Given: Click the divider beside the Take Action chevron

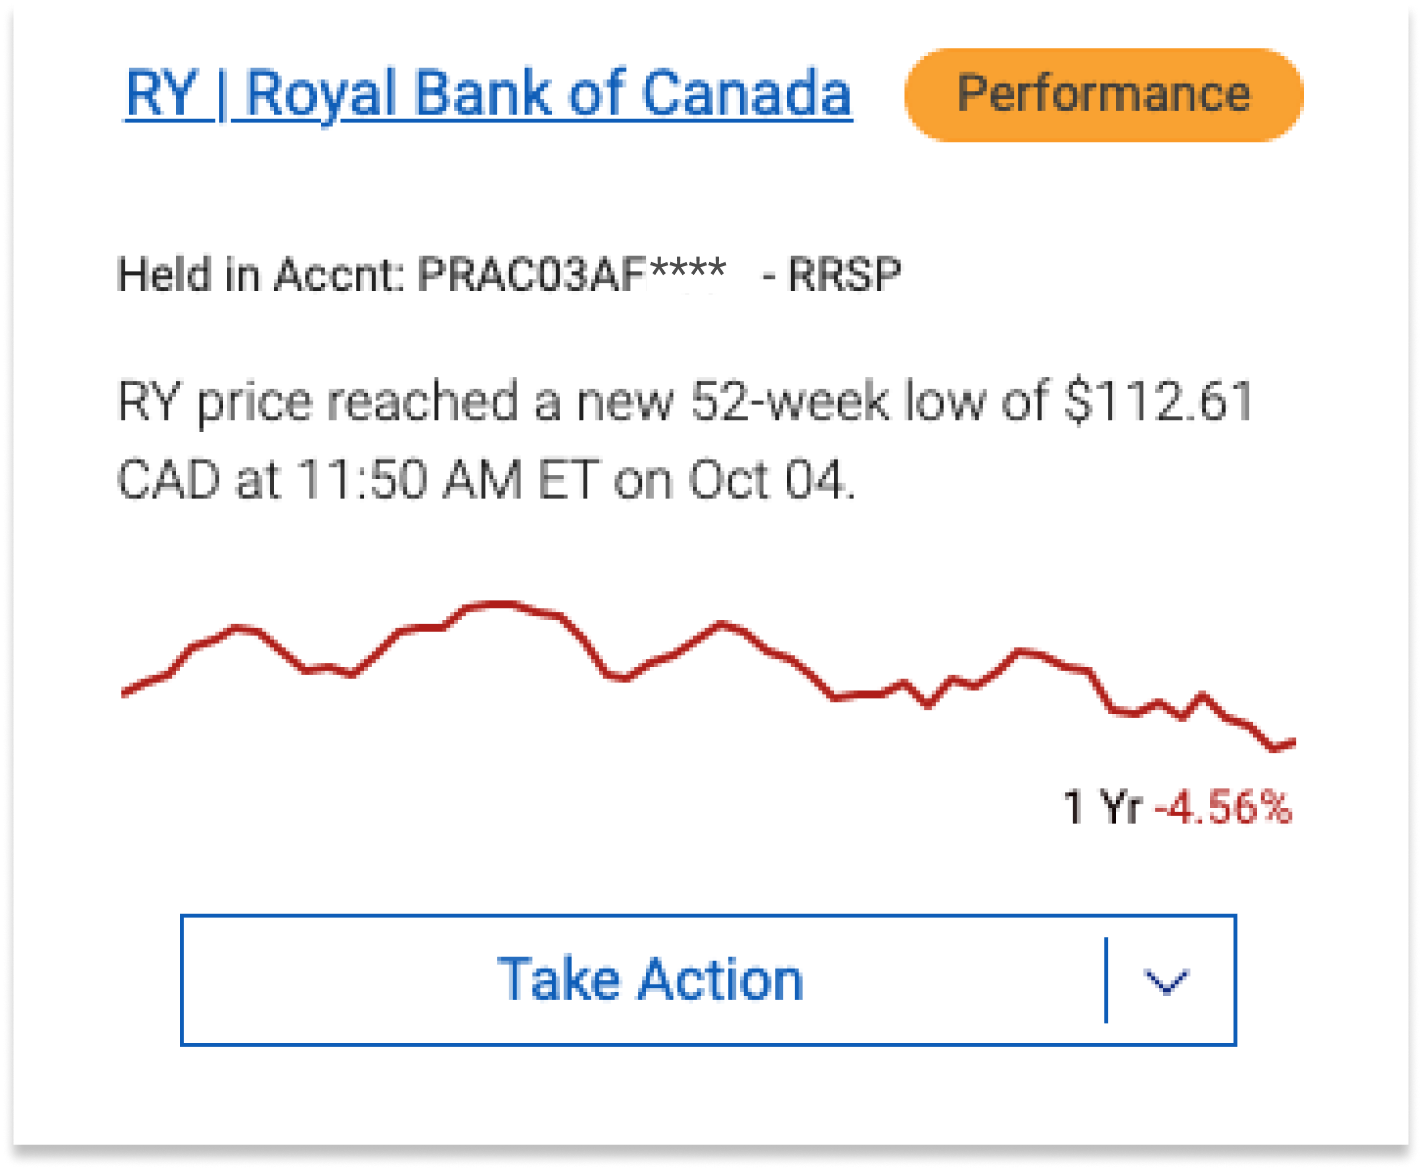Looking at the screenshot, I should (1106, 981).
